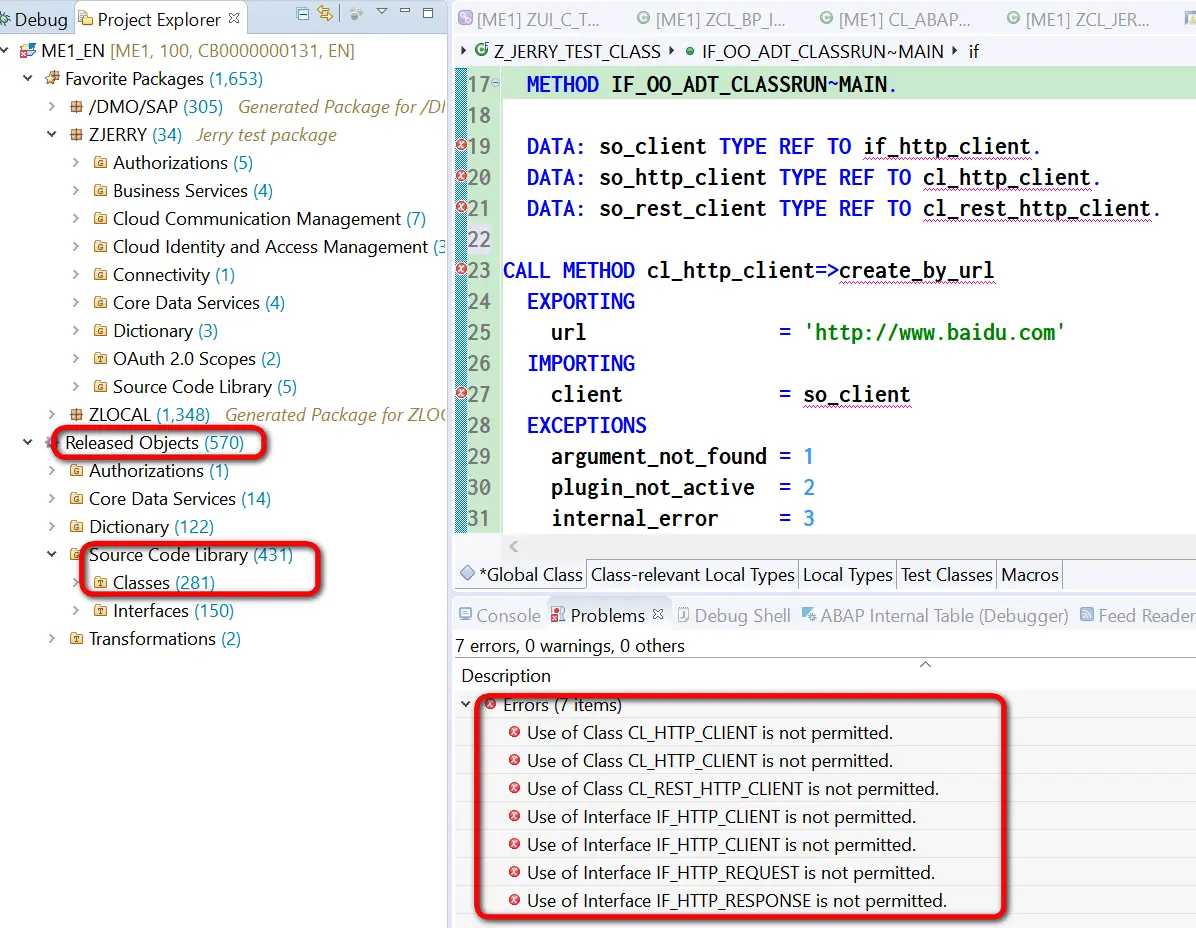Click ZLOCAL package icon

[x=76, y=415]
